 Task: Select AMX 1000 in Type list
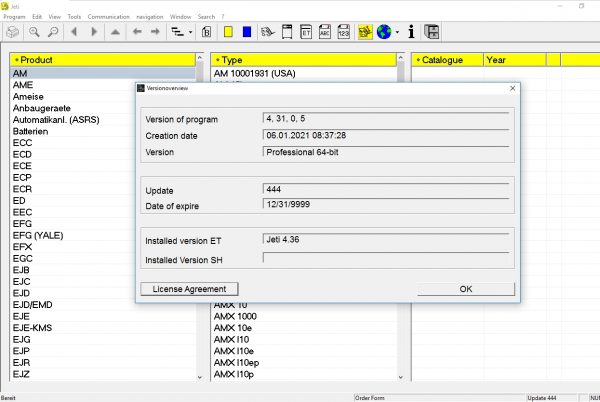235,316
